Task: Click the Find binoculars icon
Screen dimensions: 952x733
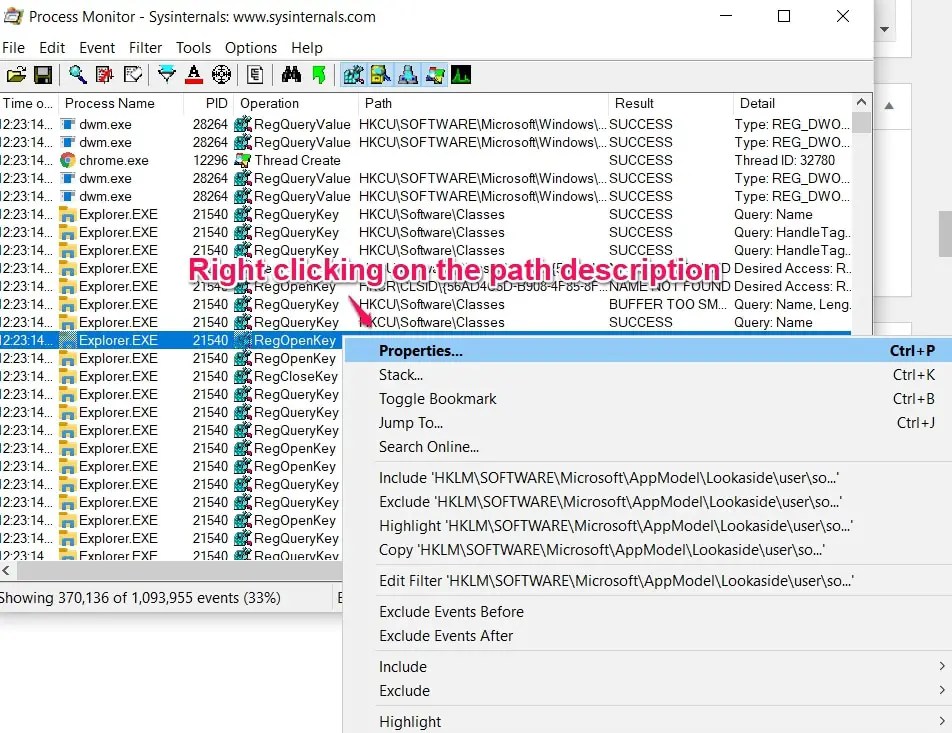Action: tap(291, 75)
